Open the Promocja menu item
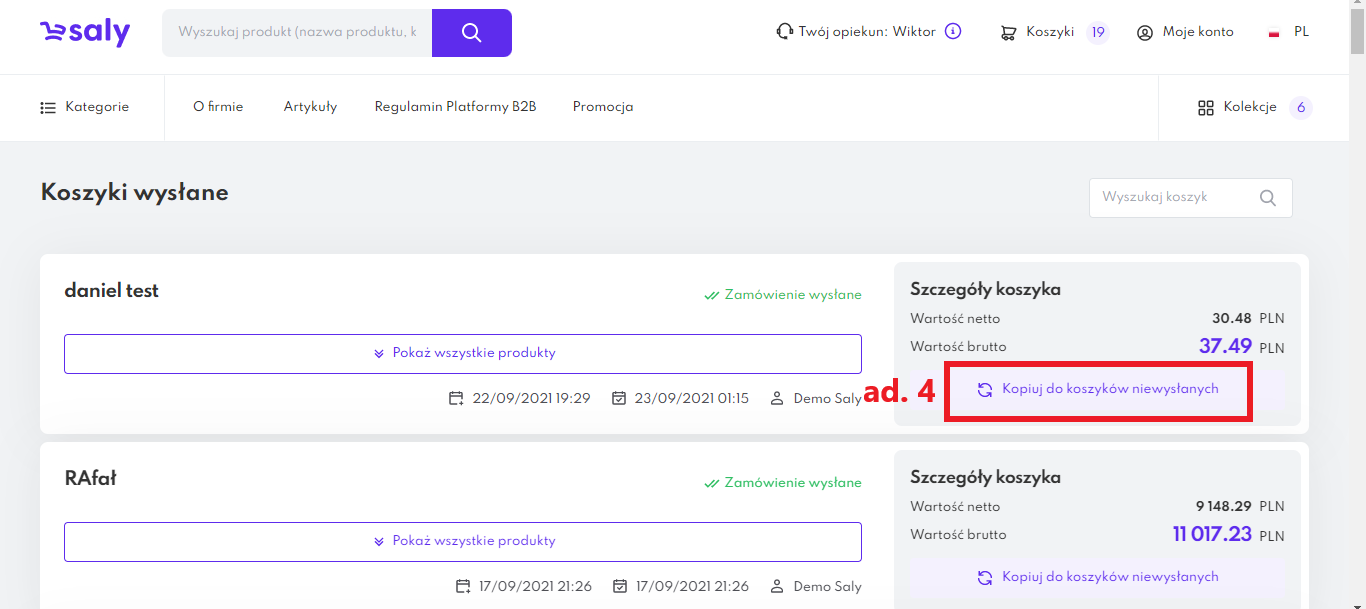 point(603,107)
